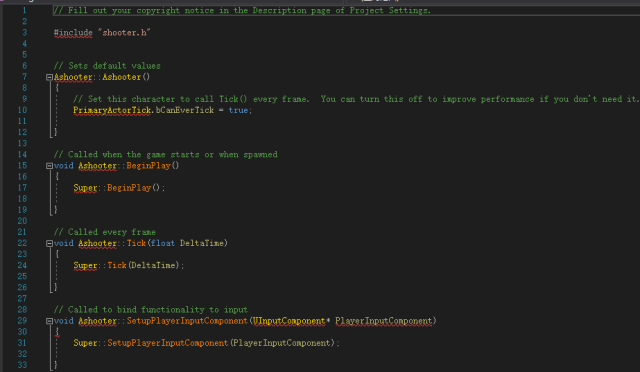The height and width of the screenshot is (372, 640).
Task: Click the 'void' keyword on line 15
Action: [64, 166]
